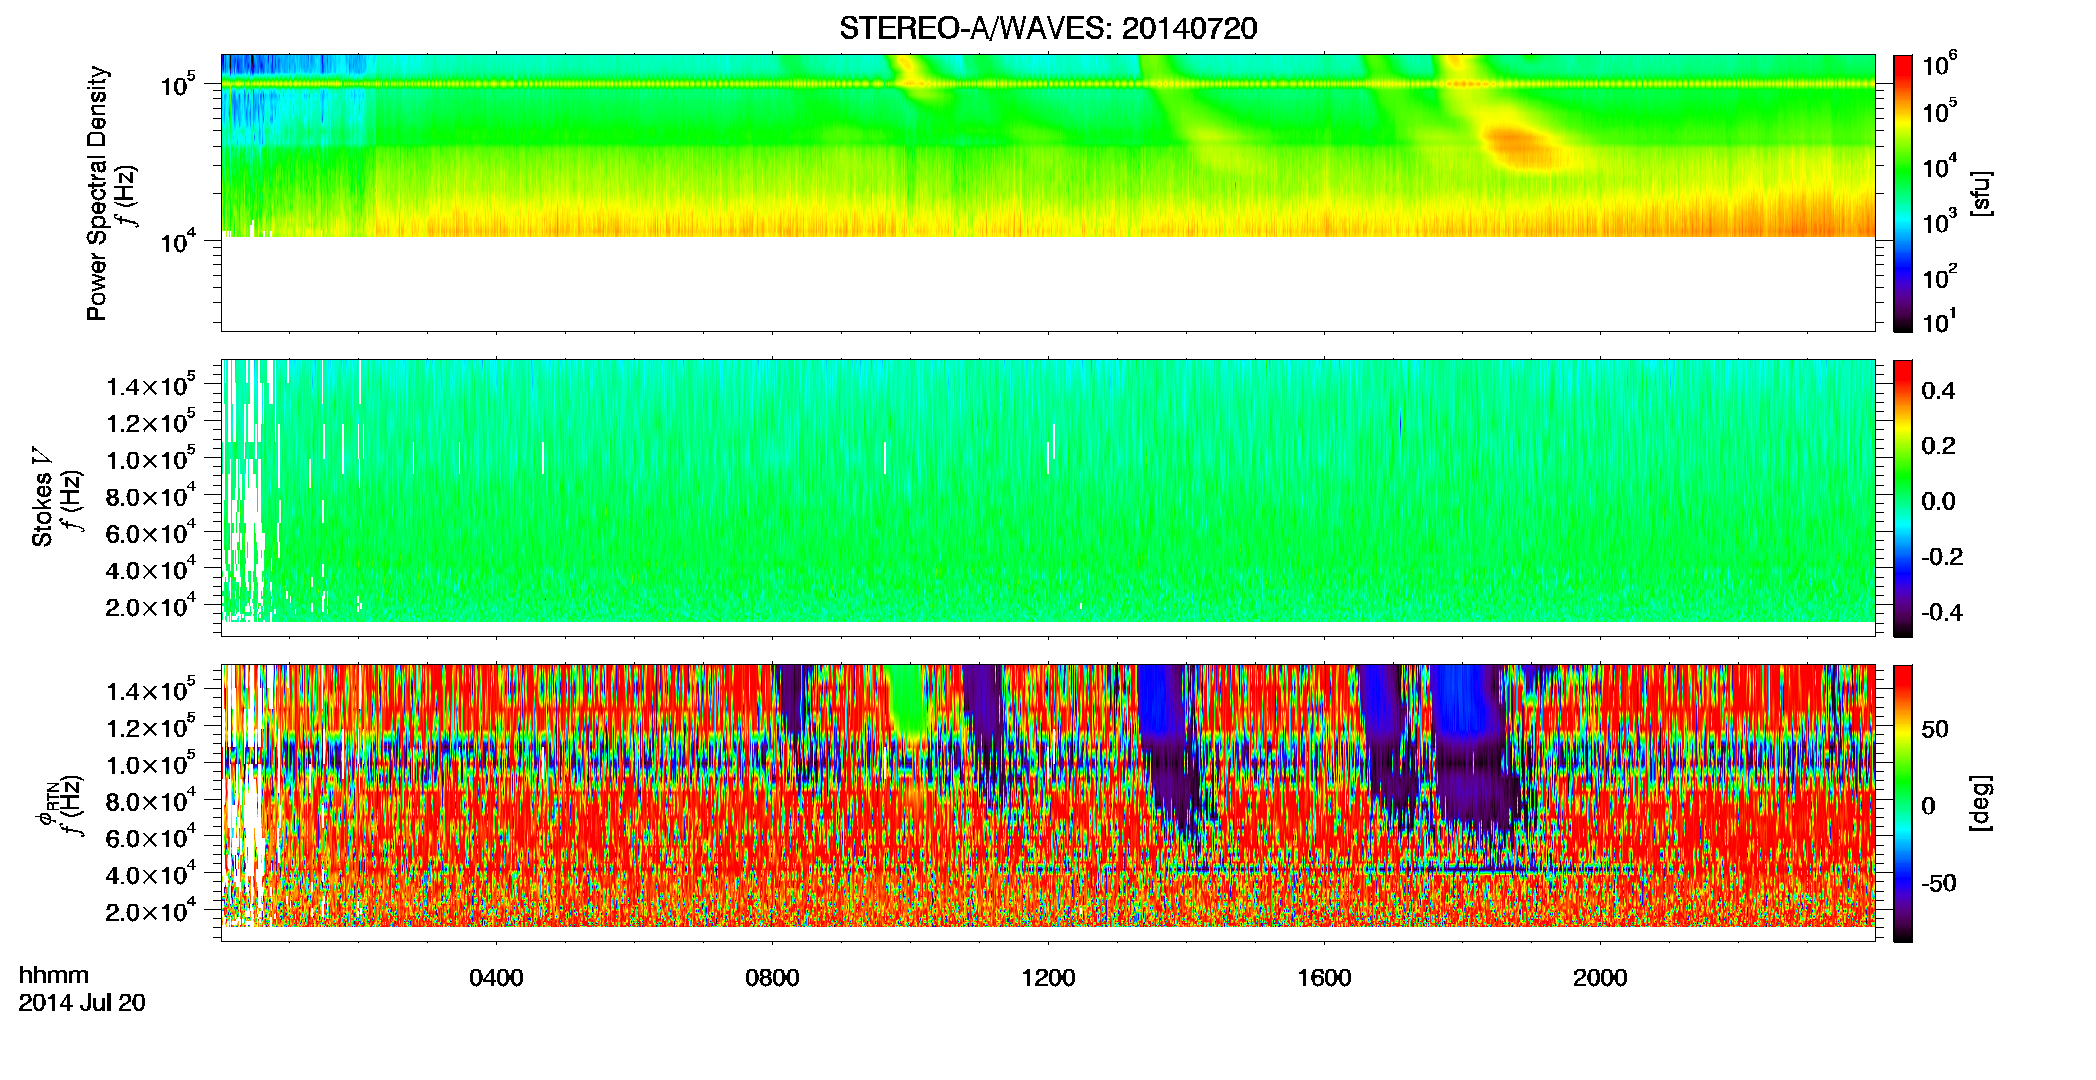Click the 6.0×10^4 tick in Stokes V panel
The image size is (2096, 1080).
pos(151,533)
